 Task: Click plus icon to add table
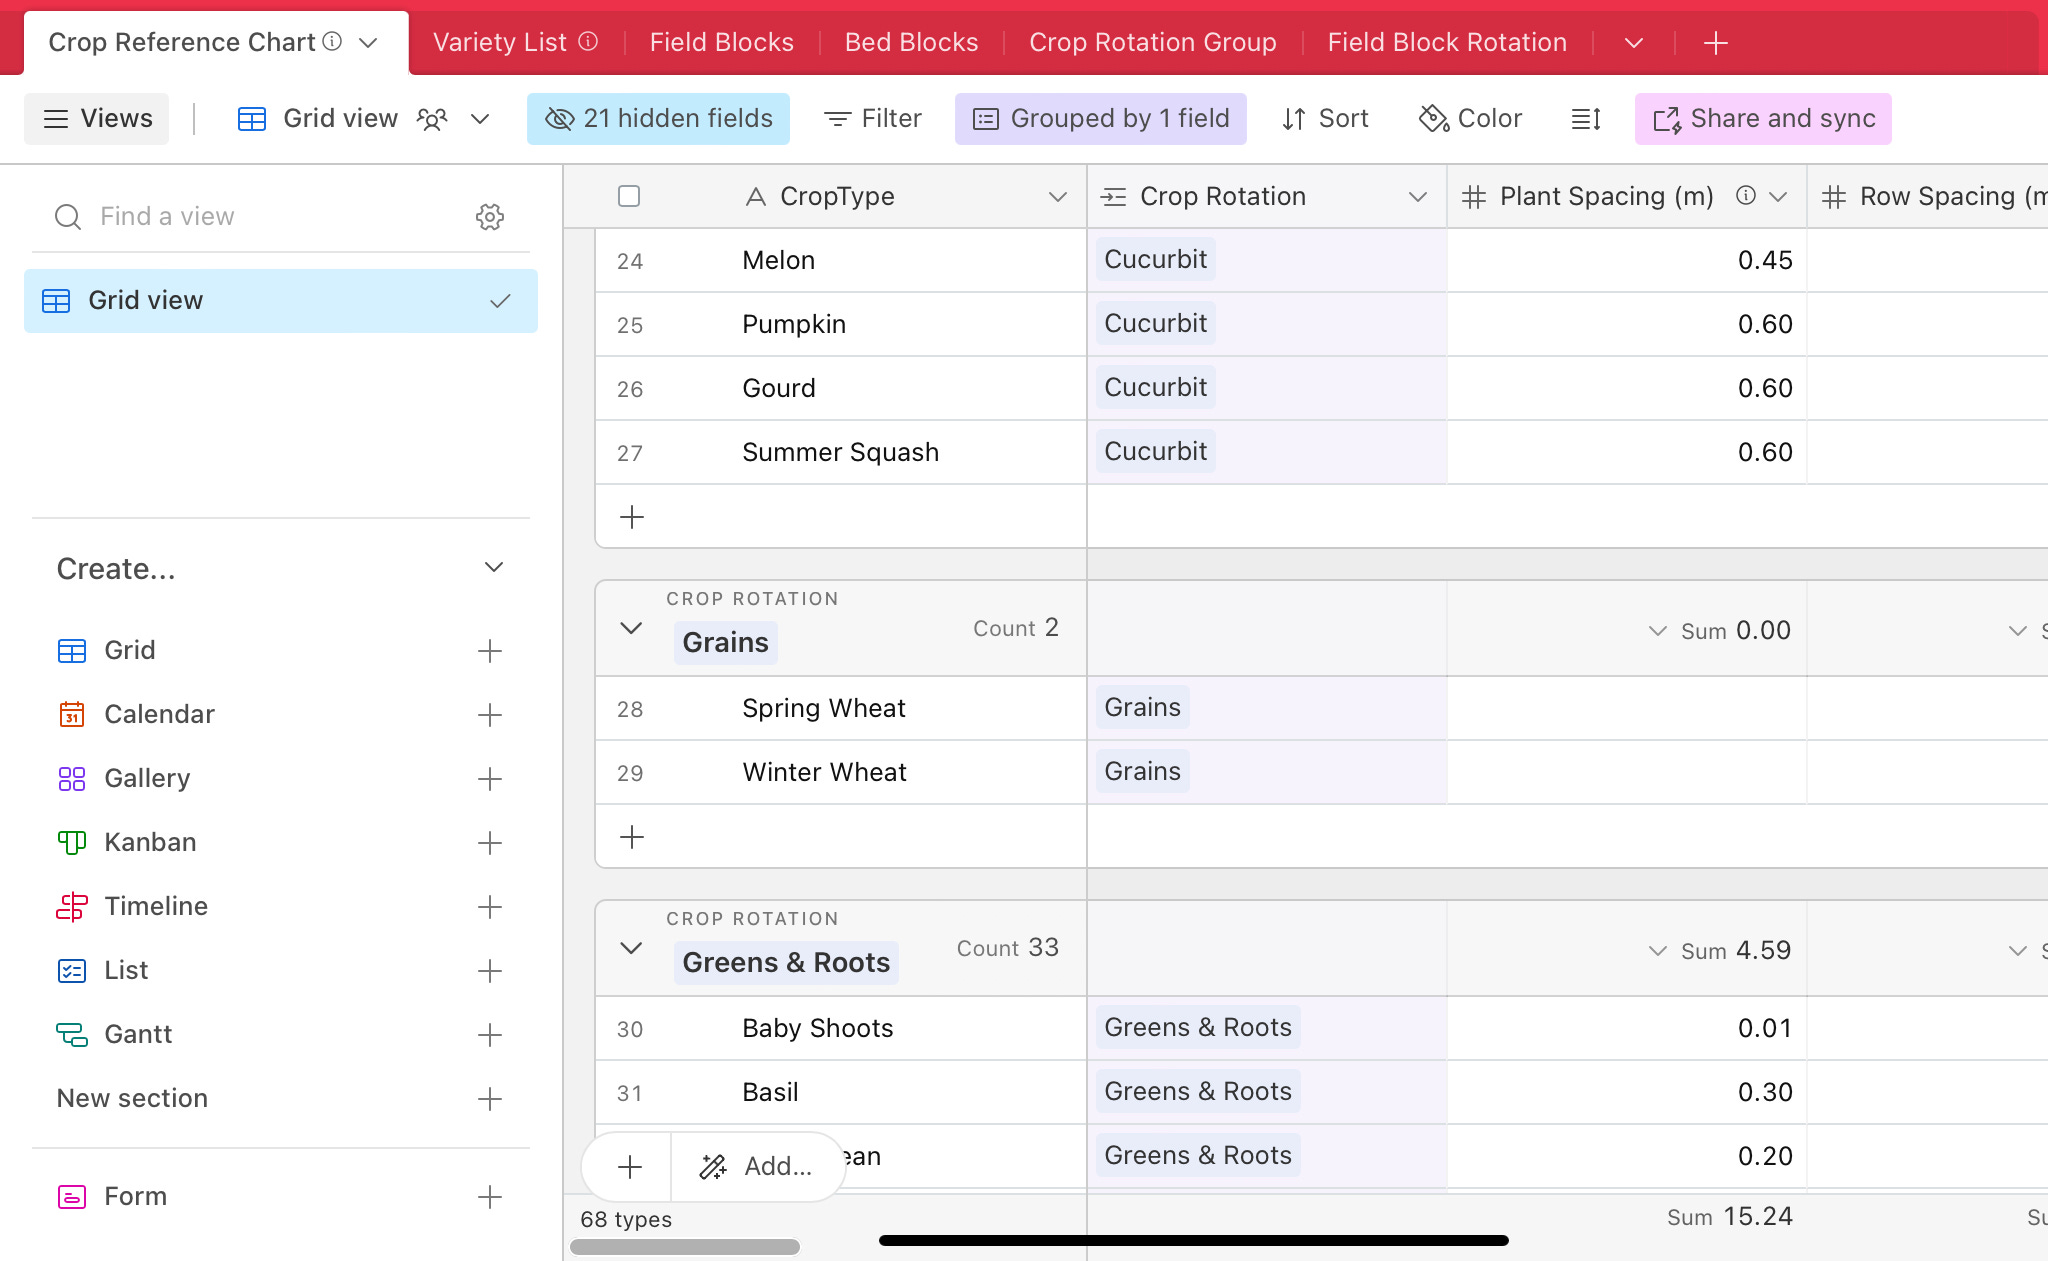[x=1716, y=43]
